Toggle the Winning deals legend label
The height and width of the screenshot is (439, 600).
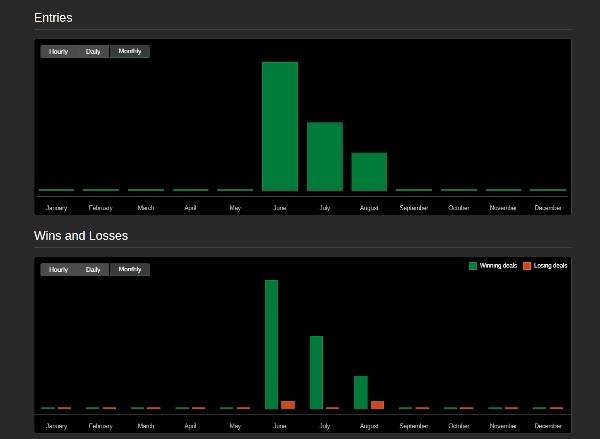[498, 266]
